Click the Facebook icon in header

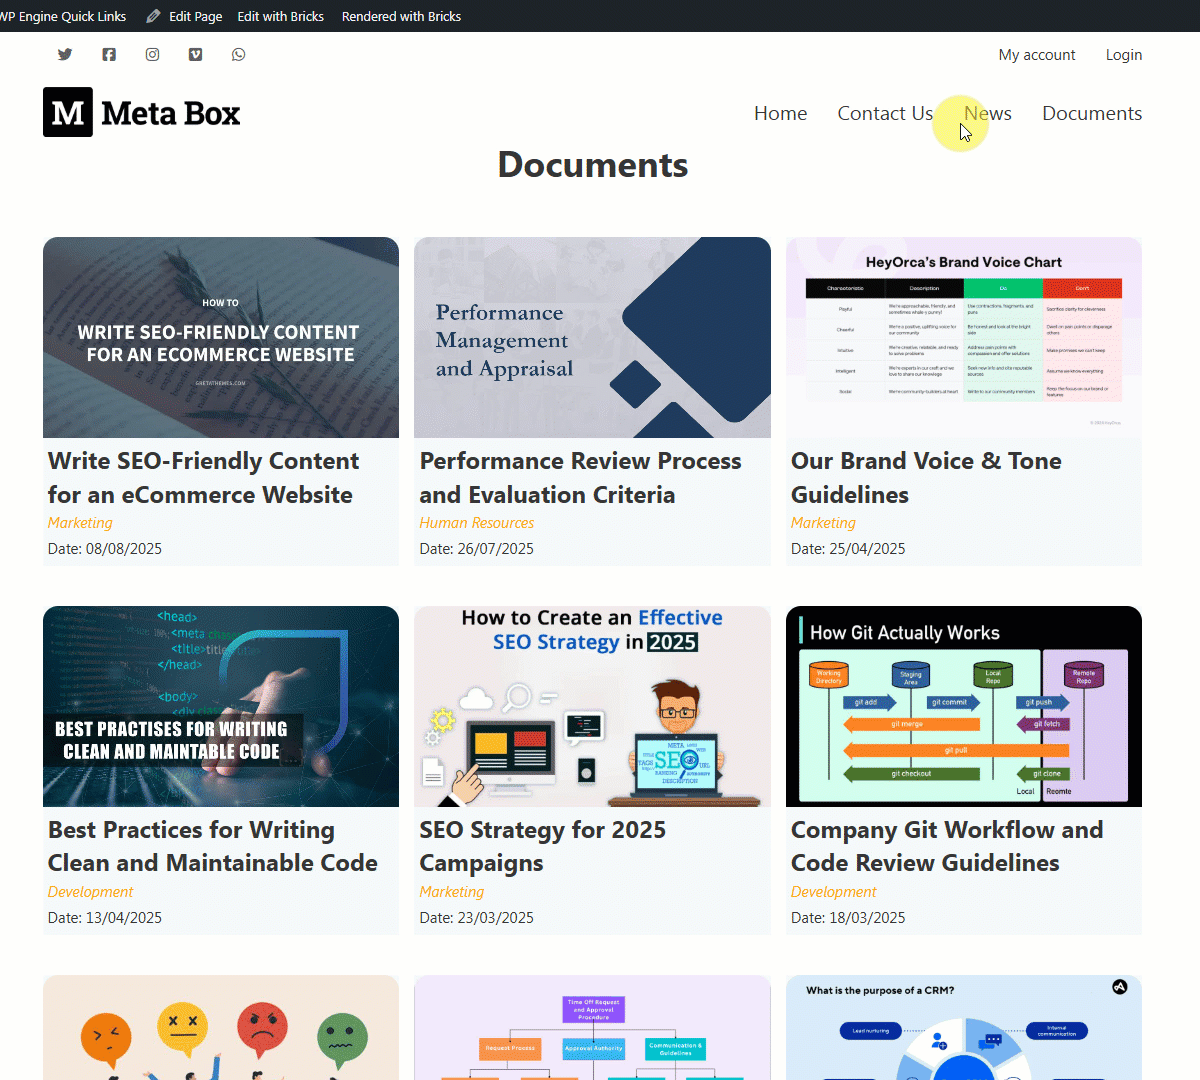coord(109,55)
